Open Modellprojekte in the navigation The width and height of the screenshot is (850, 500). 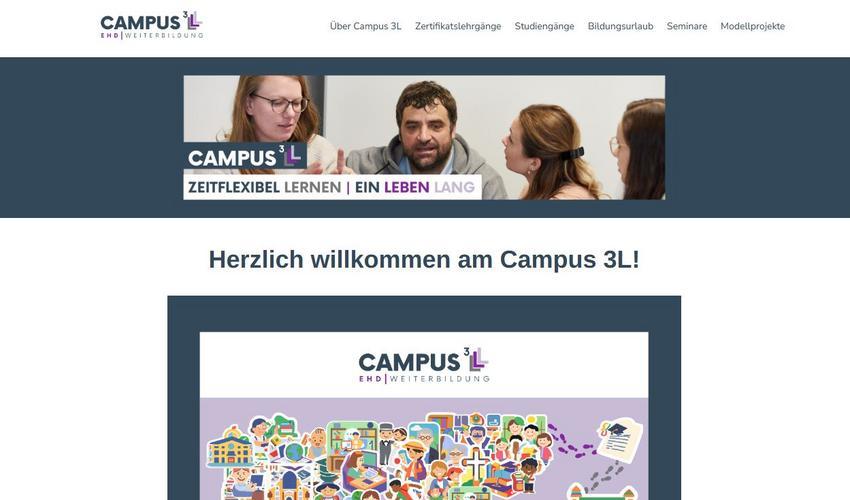click(x=752, y=26)
